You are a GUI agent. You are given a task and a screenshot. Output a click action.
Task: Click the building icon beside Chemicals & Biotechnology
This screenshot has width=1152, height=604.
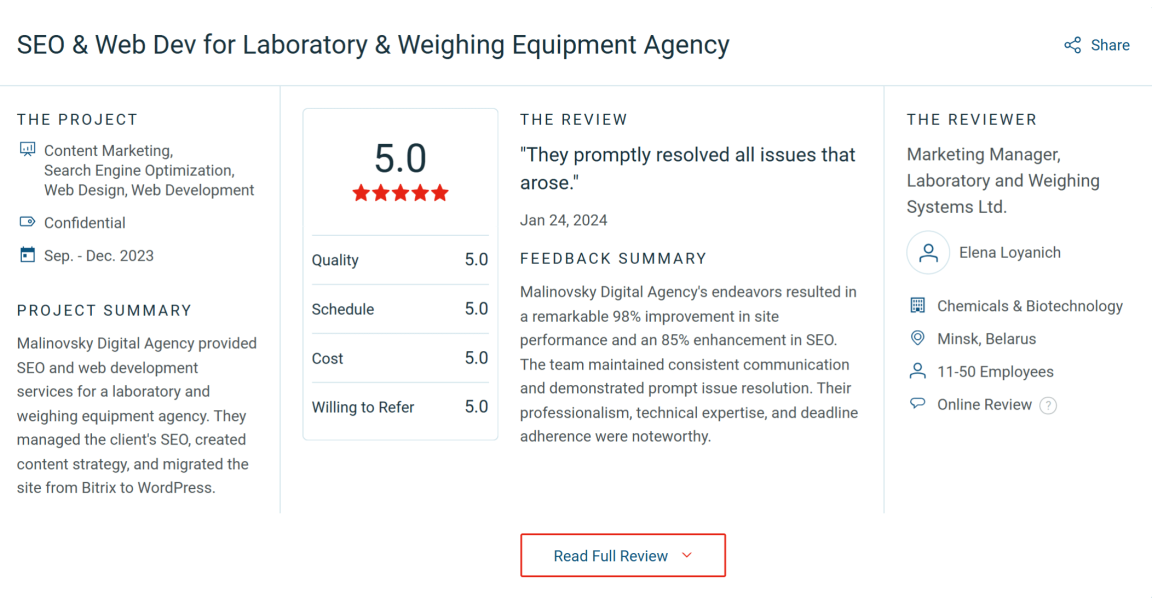917,305
